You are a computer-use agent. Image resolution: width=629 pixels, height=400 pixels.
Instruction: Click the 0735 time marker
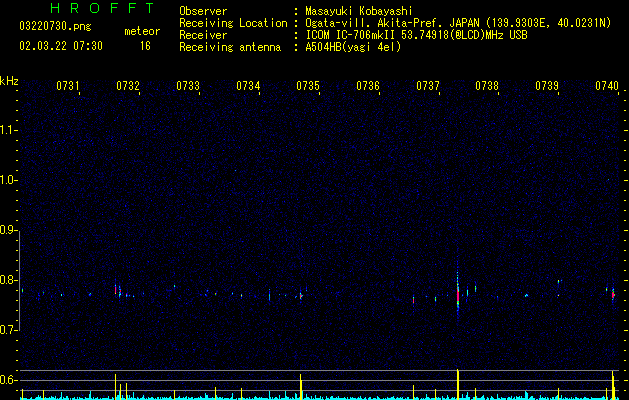308,85
